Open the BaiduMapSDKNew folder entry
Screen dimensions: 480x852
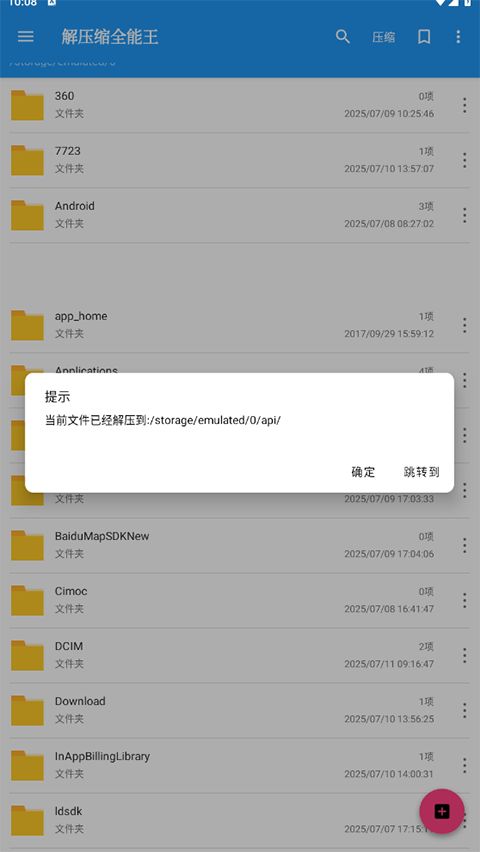point(240,545)
